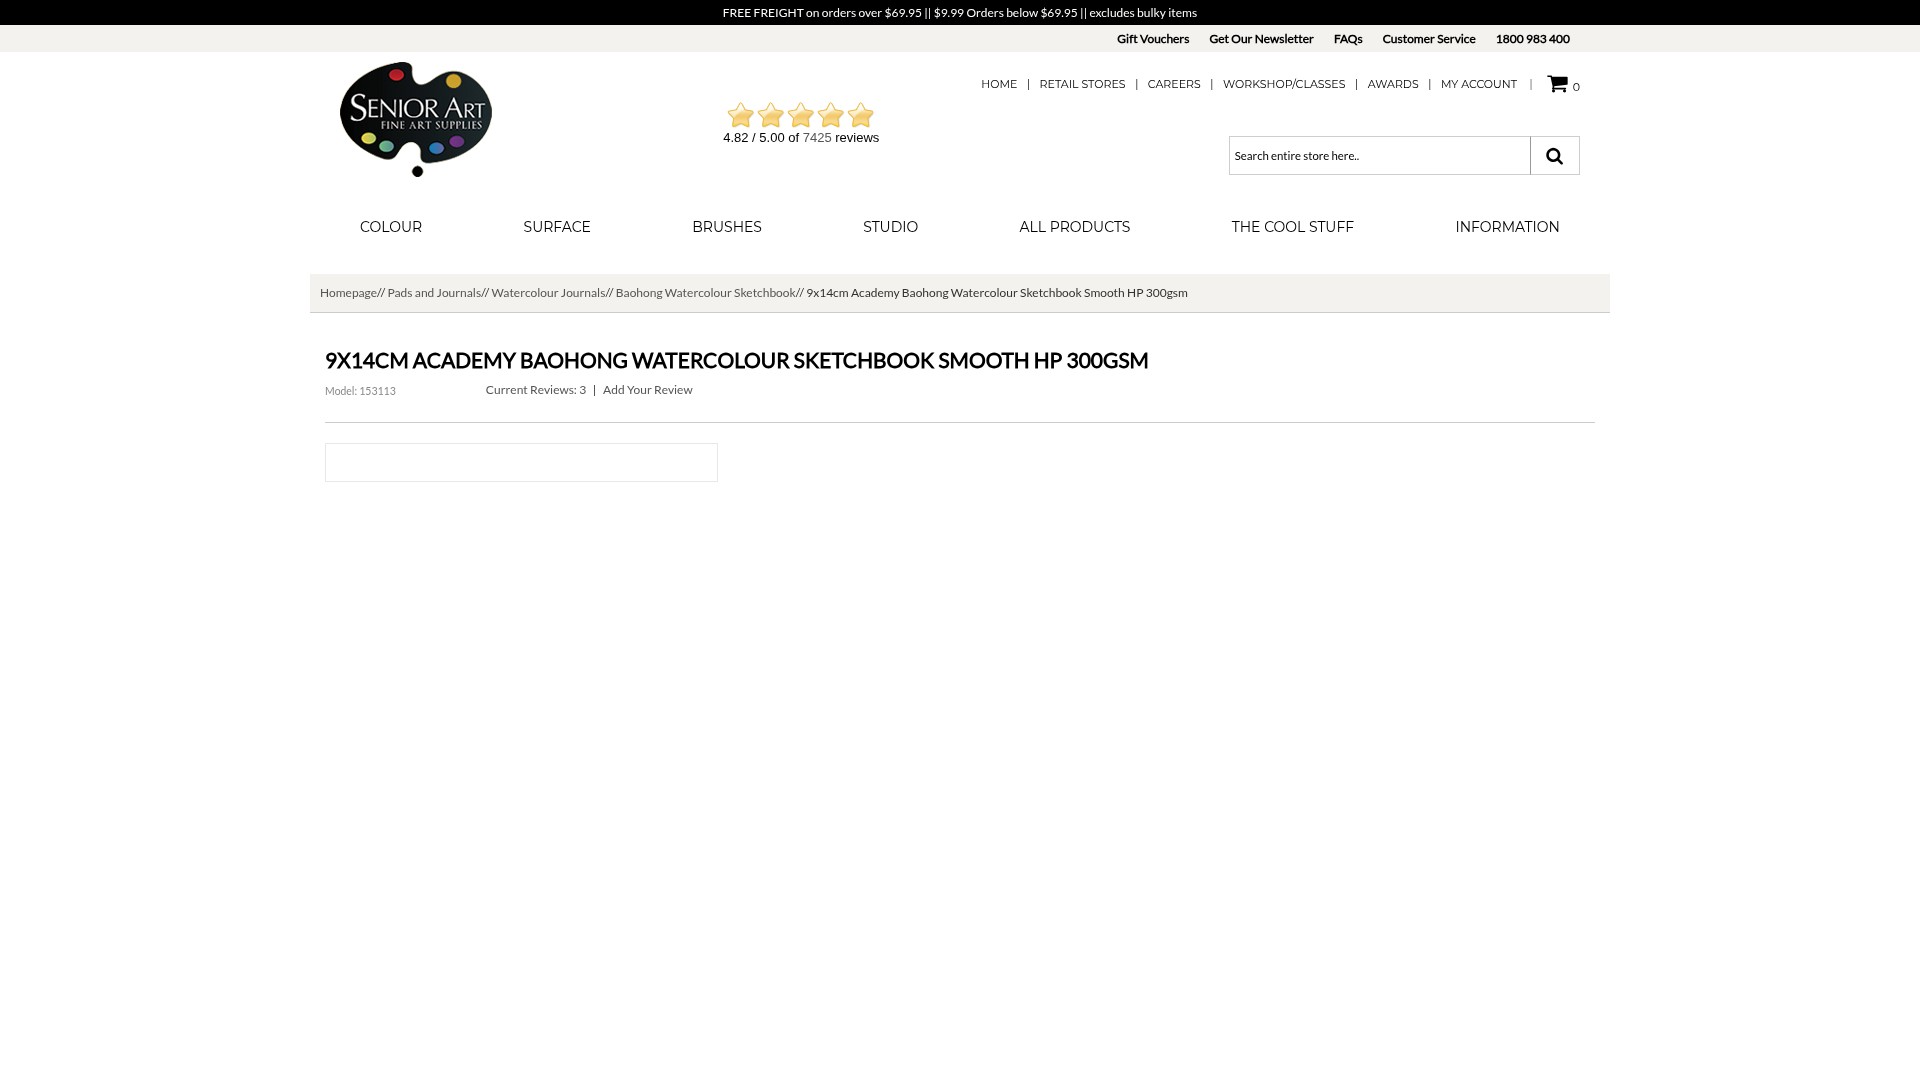The width and height of the screenshot is (1920, 1080).
Task: Open THE COOL STUFF menu
Action: click(x=1293, y=227)
